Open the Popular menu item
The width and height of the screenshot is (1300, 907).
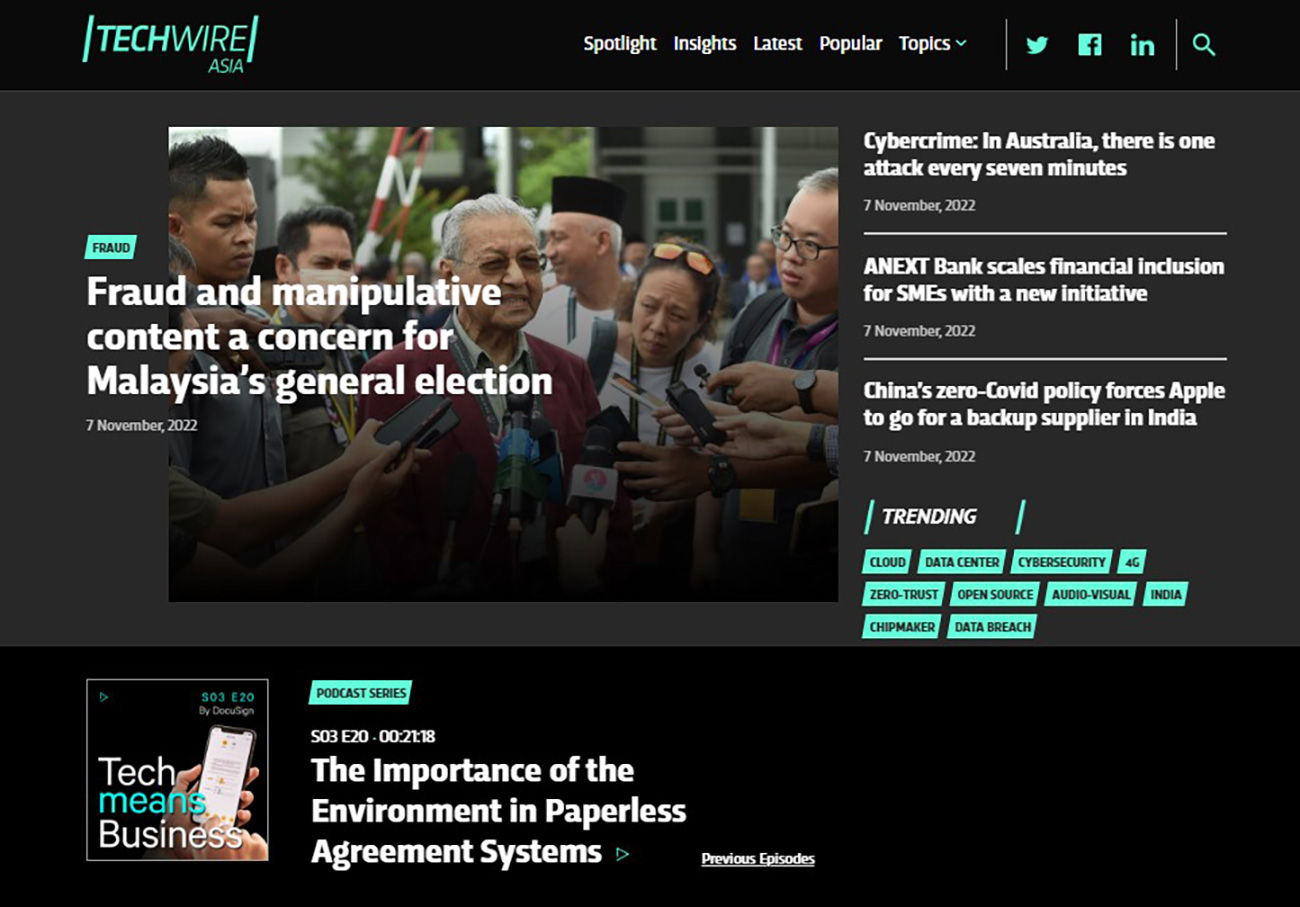coord(851,44)
